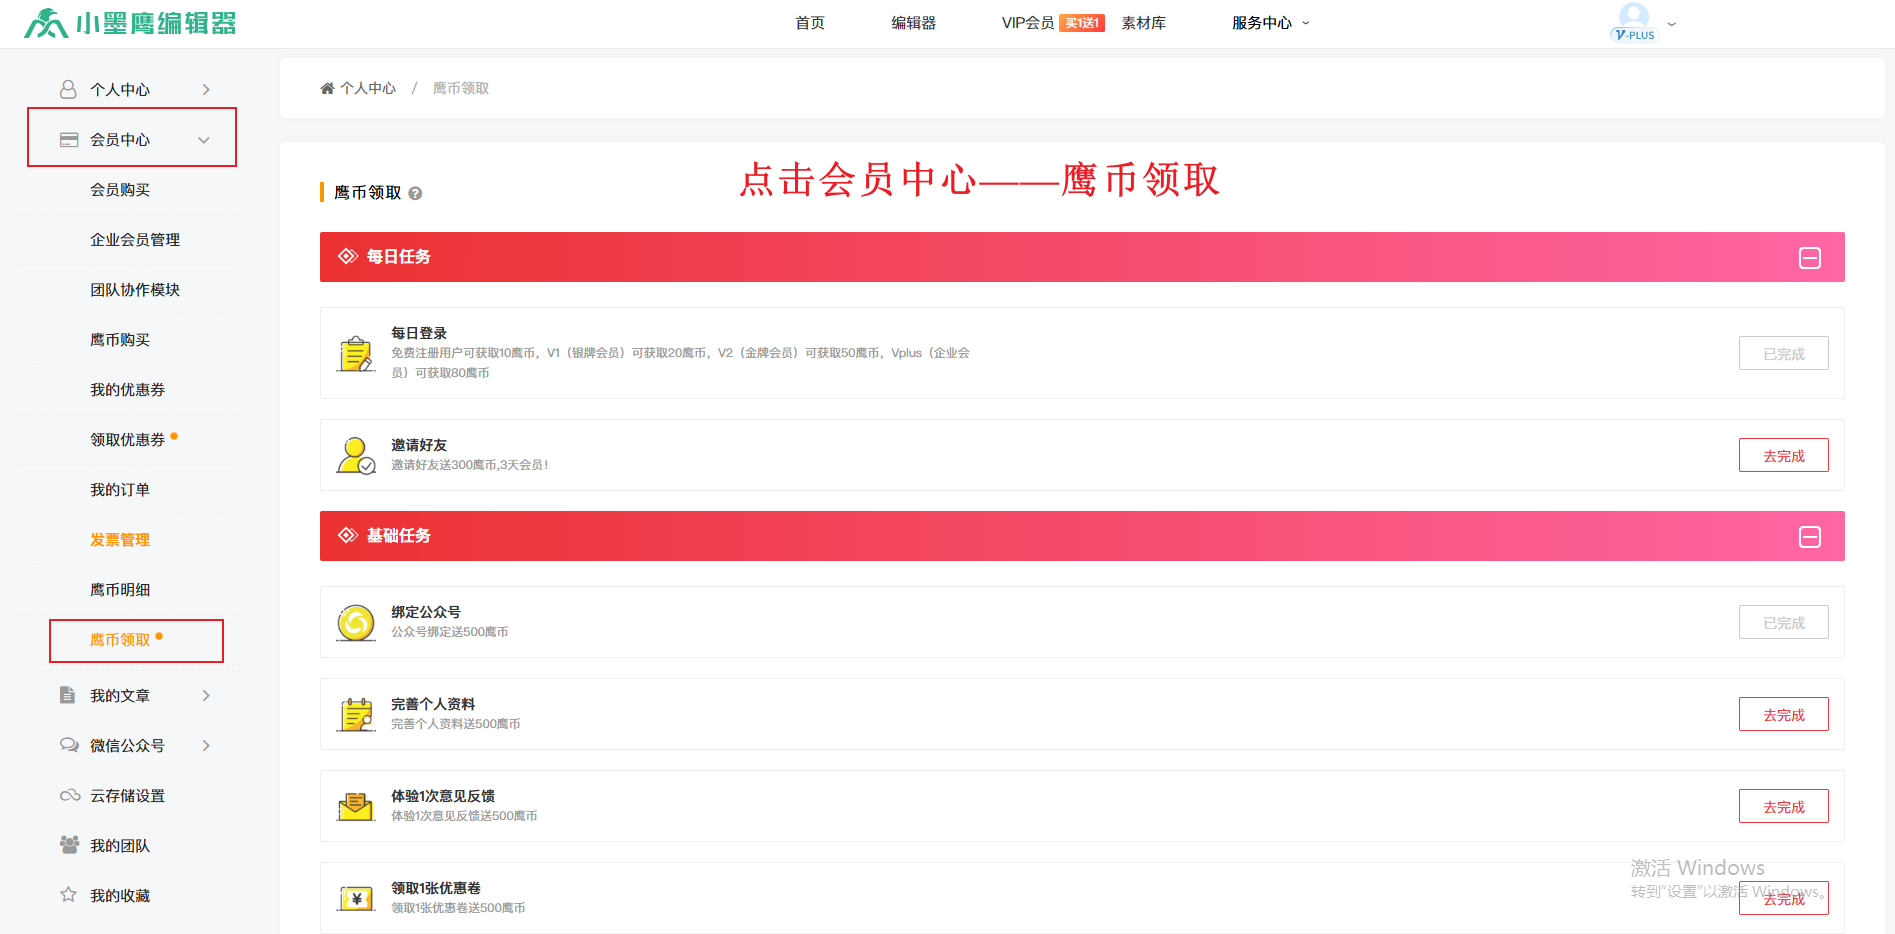Open VIP会员 in top navigation
The width and height of the screenshot is (1895, 934).
click(1028, 23)
